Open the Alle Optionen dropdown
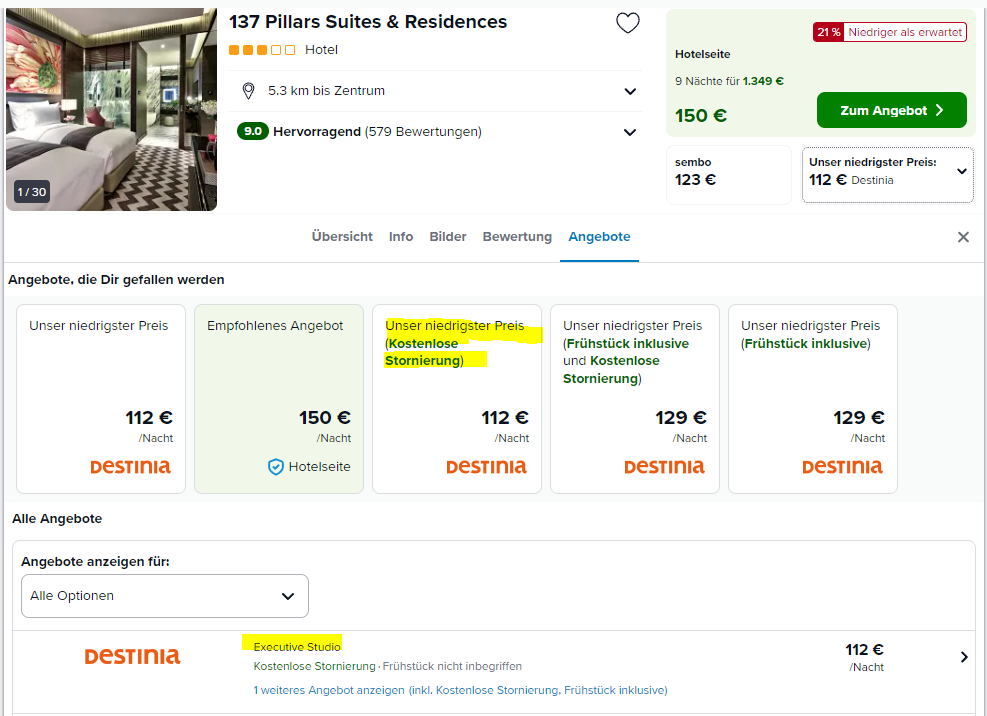Viewport: 987px width, 716px height. tap(165, 596)
